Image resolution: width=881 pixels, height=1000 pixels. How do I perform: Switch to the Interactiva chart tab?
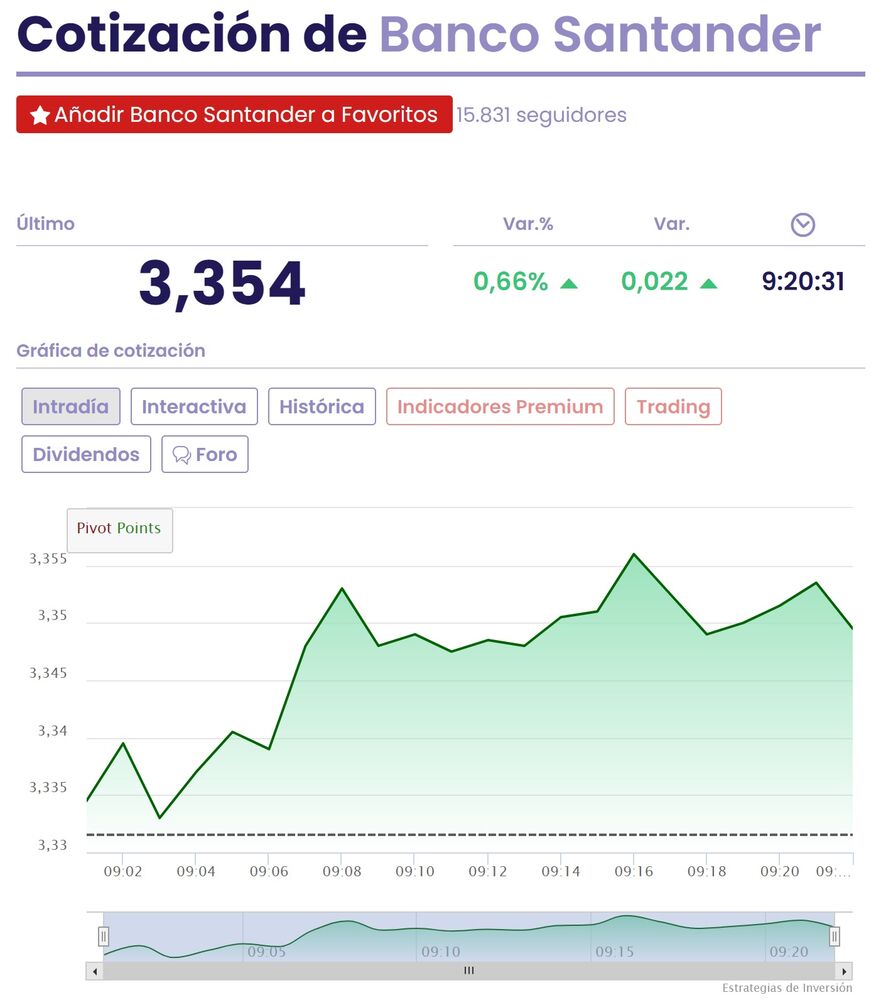pyautogui.click(x=194, y=407)
